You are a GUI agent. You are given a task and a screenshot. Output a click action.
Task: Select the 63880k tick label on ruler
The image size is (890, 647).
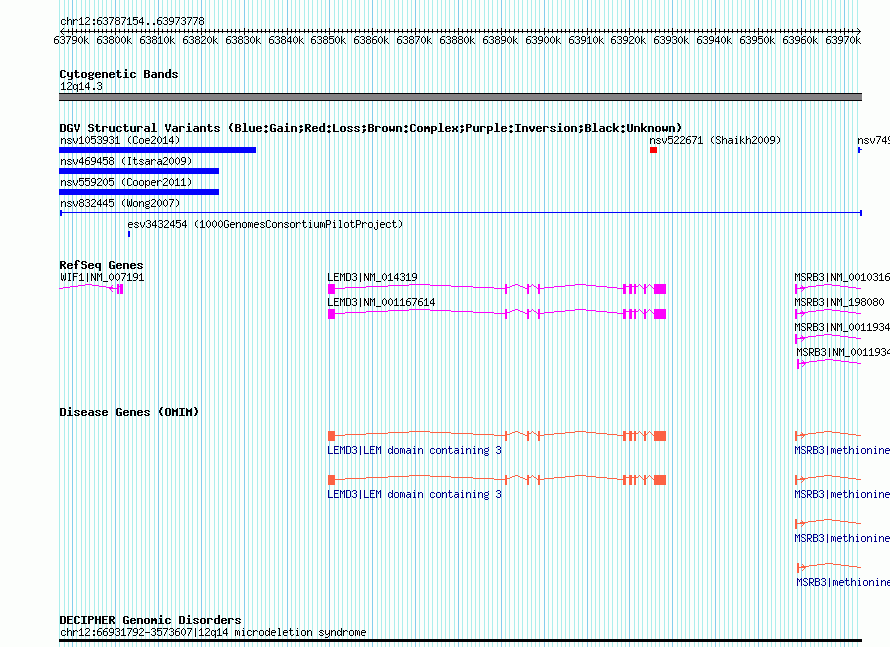click(457, 40)
